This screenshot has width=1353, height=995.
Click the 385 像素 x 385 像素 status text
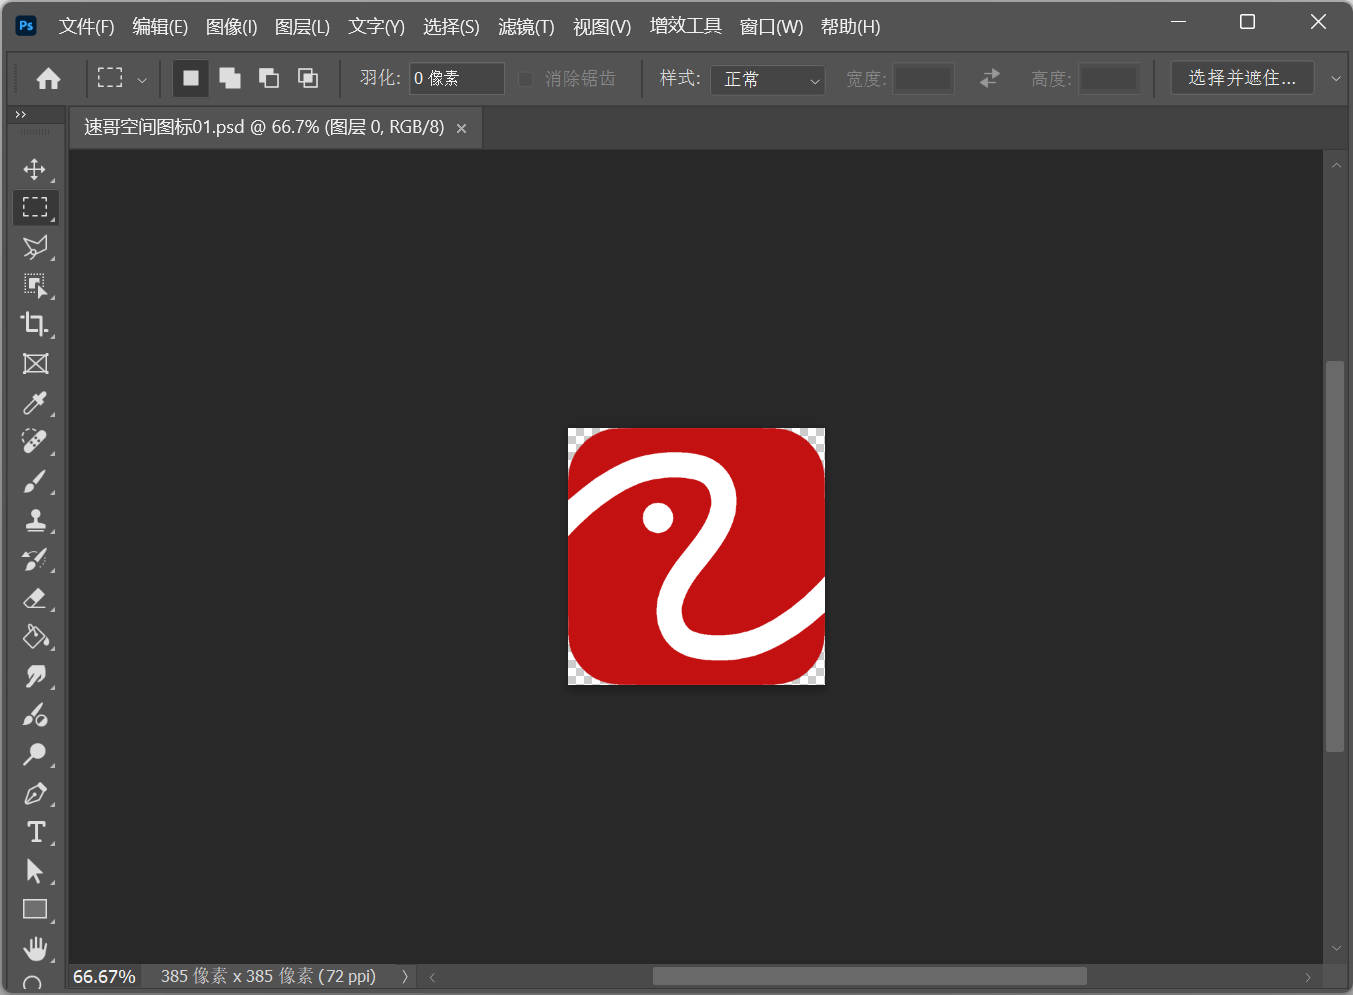coord(268,976)
